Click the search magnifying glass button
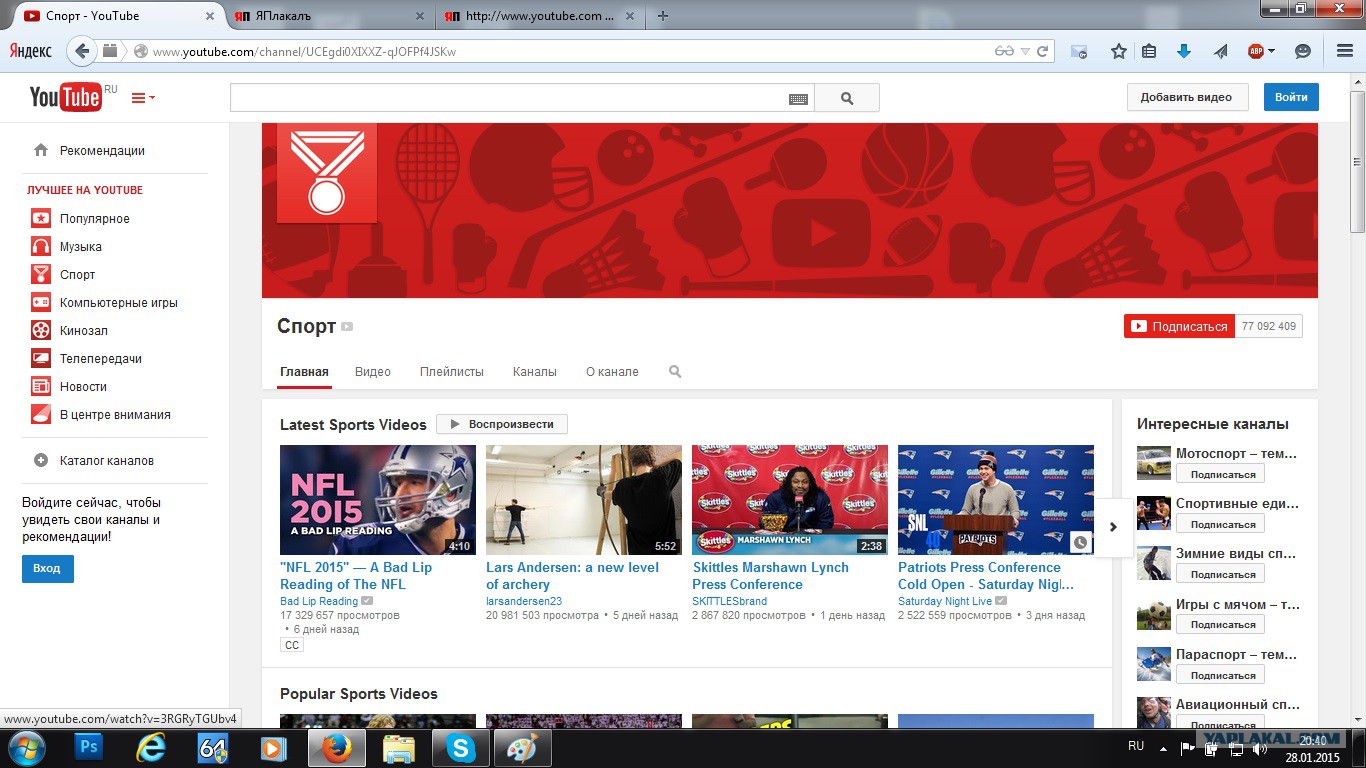Viewport: 1366px width, 768px height. (x=846, y=97)
